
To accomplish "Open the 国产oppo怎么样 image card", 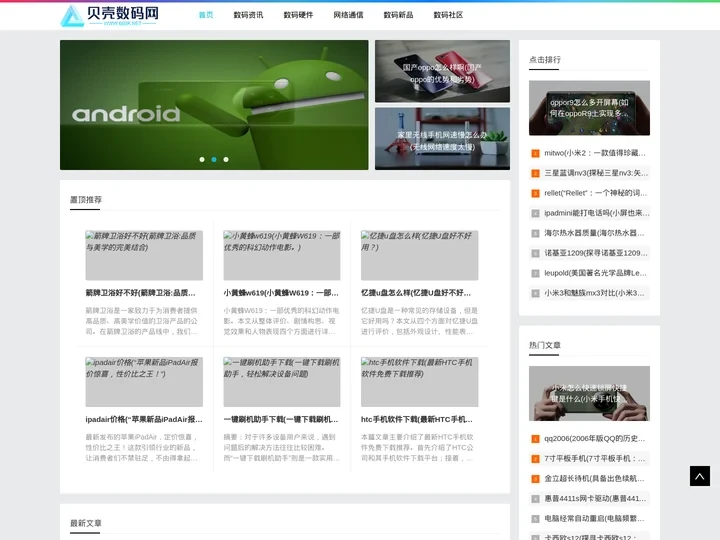I will (442, 71).
